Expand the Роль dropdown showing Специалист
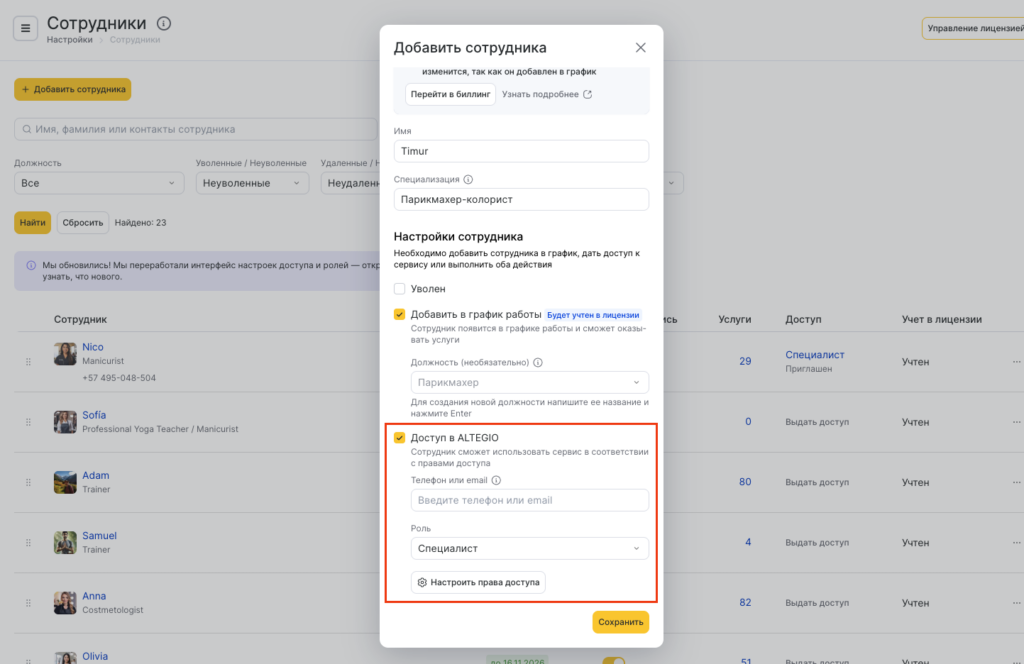 (529, 548)
